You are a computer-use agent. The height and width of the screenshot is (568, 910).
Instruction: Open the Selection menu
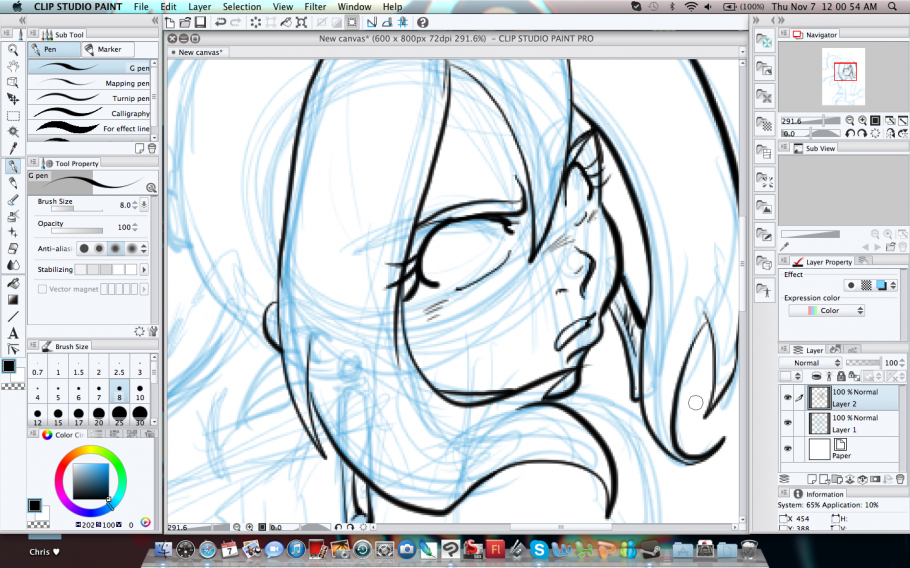242,6
